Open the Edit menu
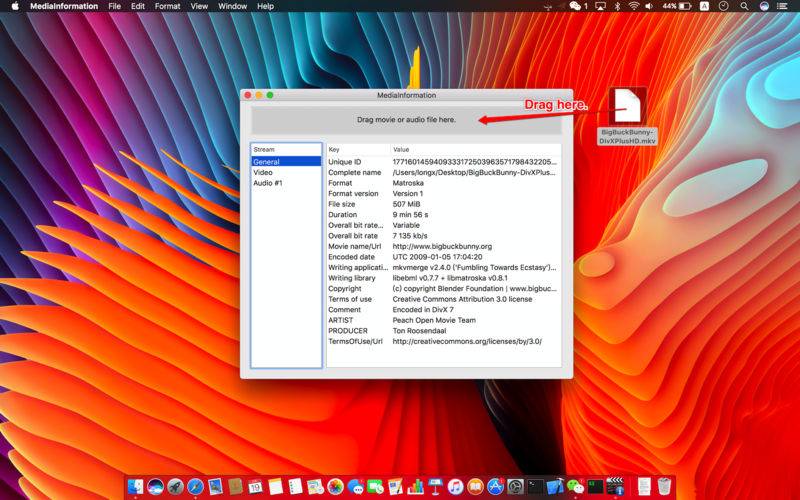The image size is (800, 500). click(x=138, y=6)
